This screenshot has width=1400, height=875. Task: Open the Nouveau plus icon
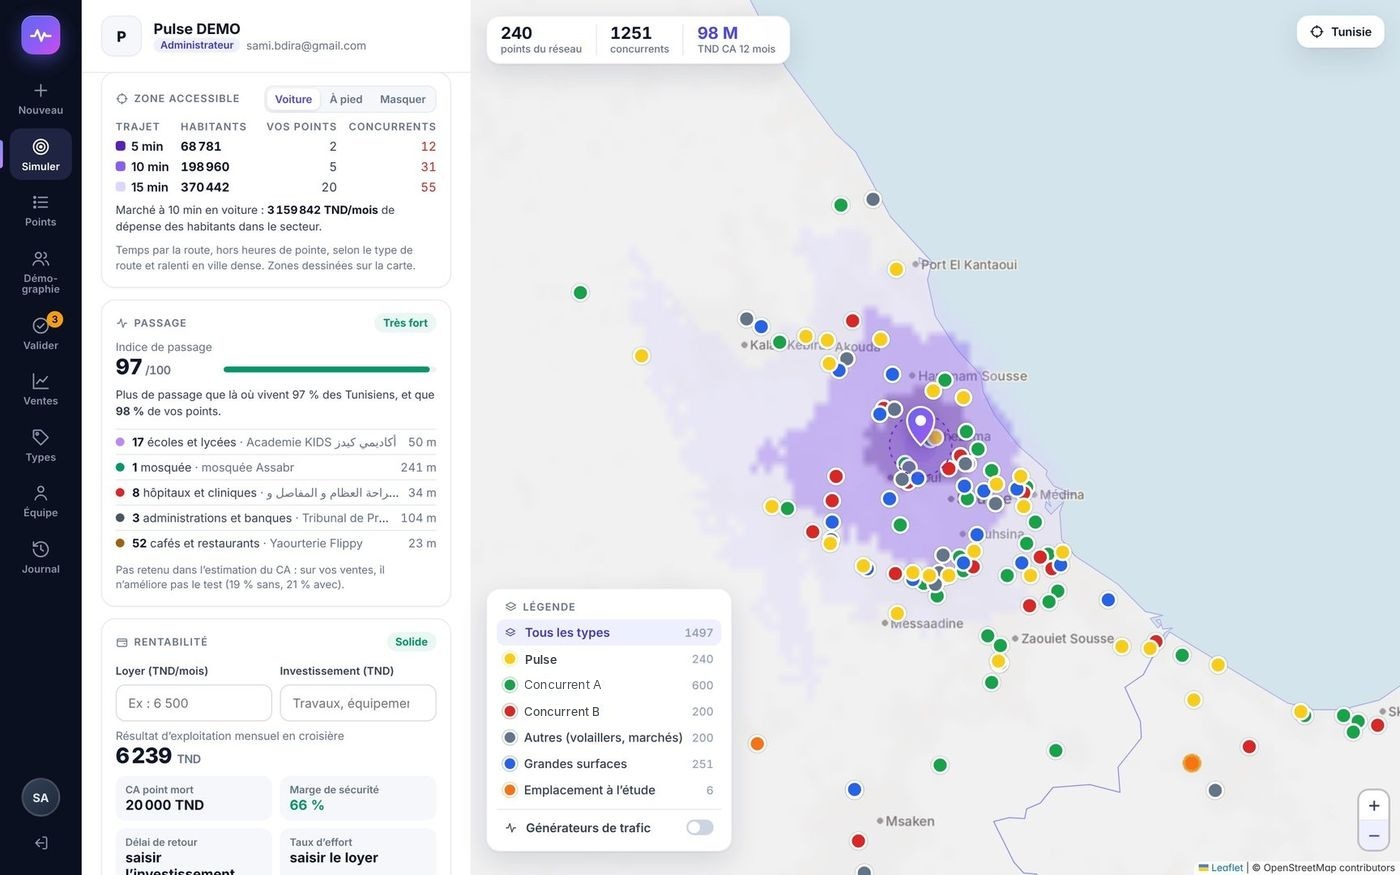[41, 90]
